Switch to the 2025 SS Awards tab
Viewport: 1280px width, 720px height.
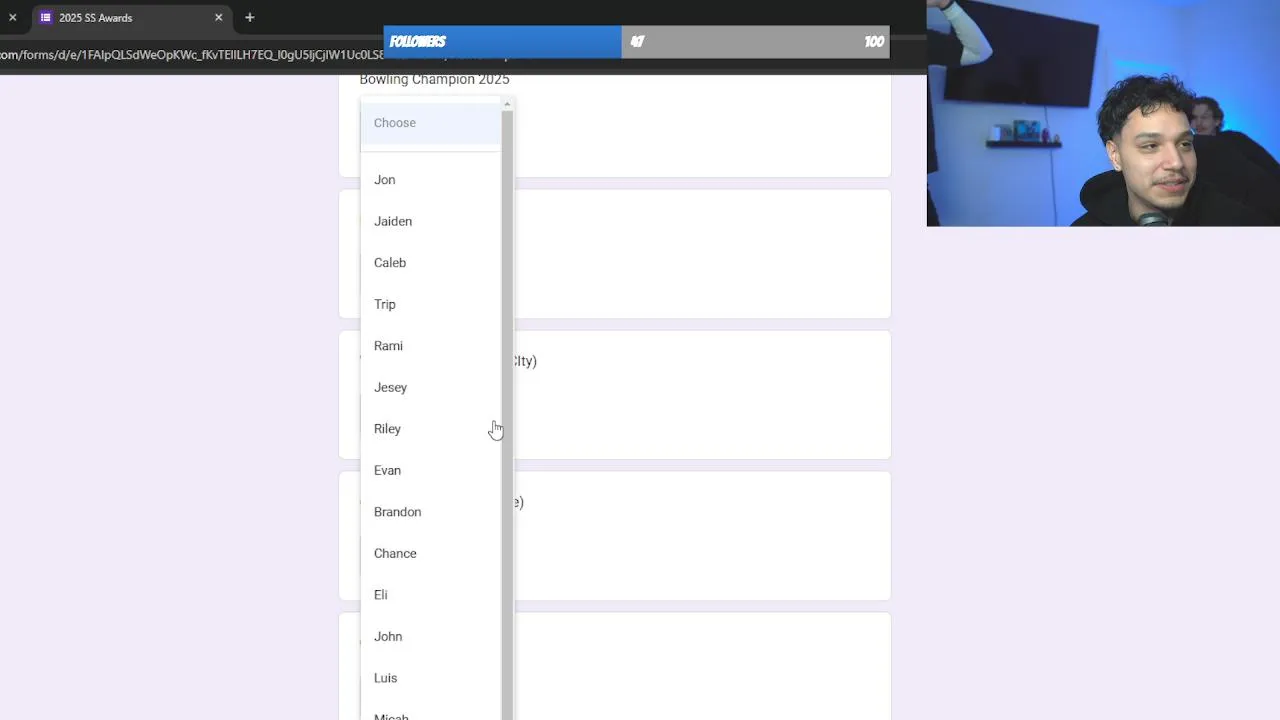point(130,17)
